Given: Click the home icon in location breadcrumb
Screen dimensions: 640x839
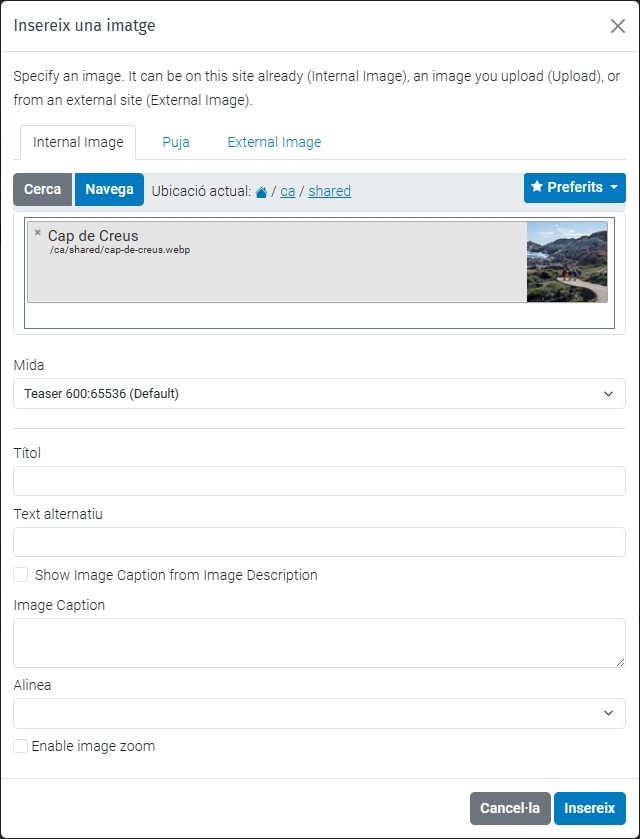Looking at the screenshot, I should pyautogui.click(x=261, y=192).
